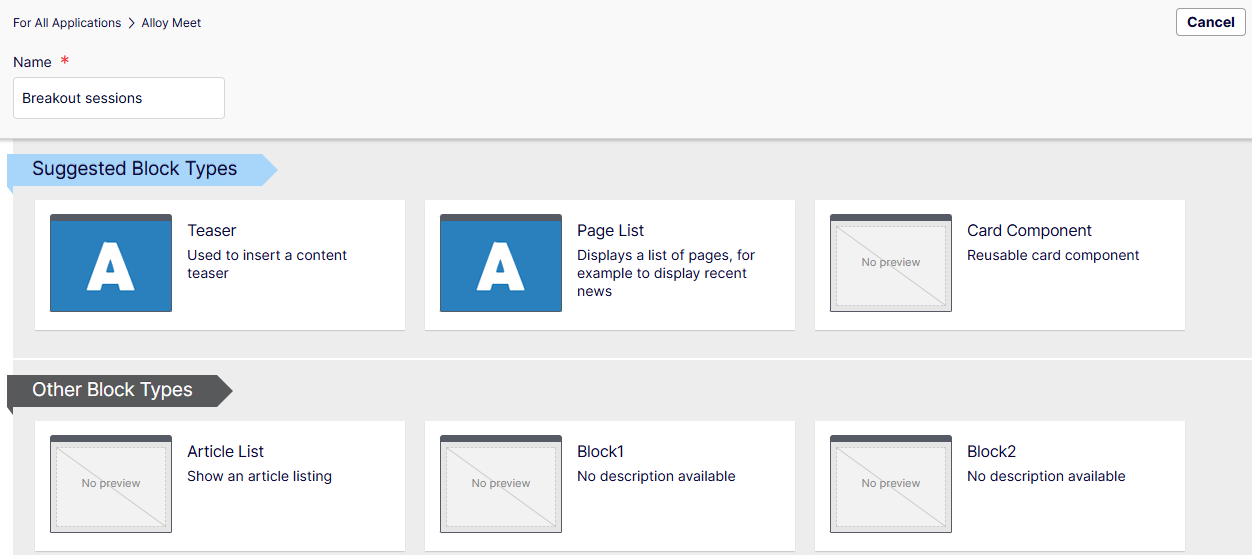Screen dimensions: 1252x555
Task: Click the 'Page List' title text
Action: (x=611, y=230)
